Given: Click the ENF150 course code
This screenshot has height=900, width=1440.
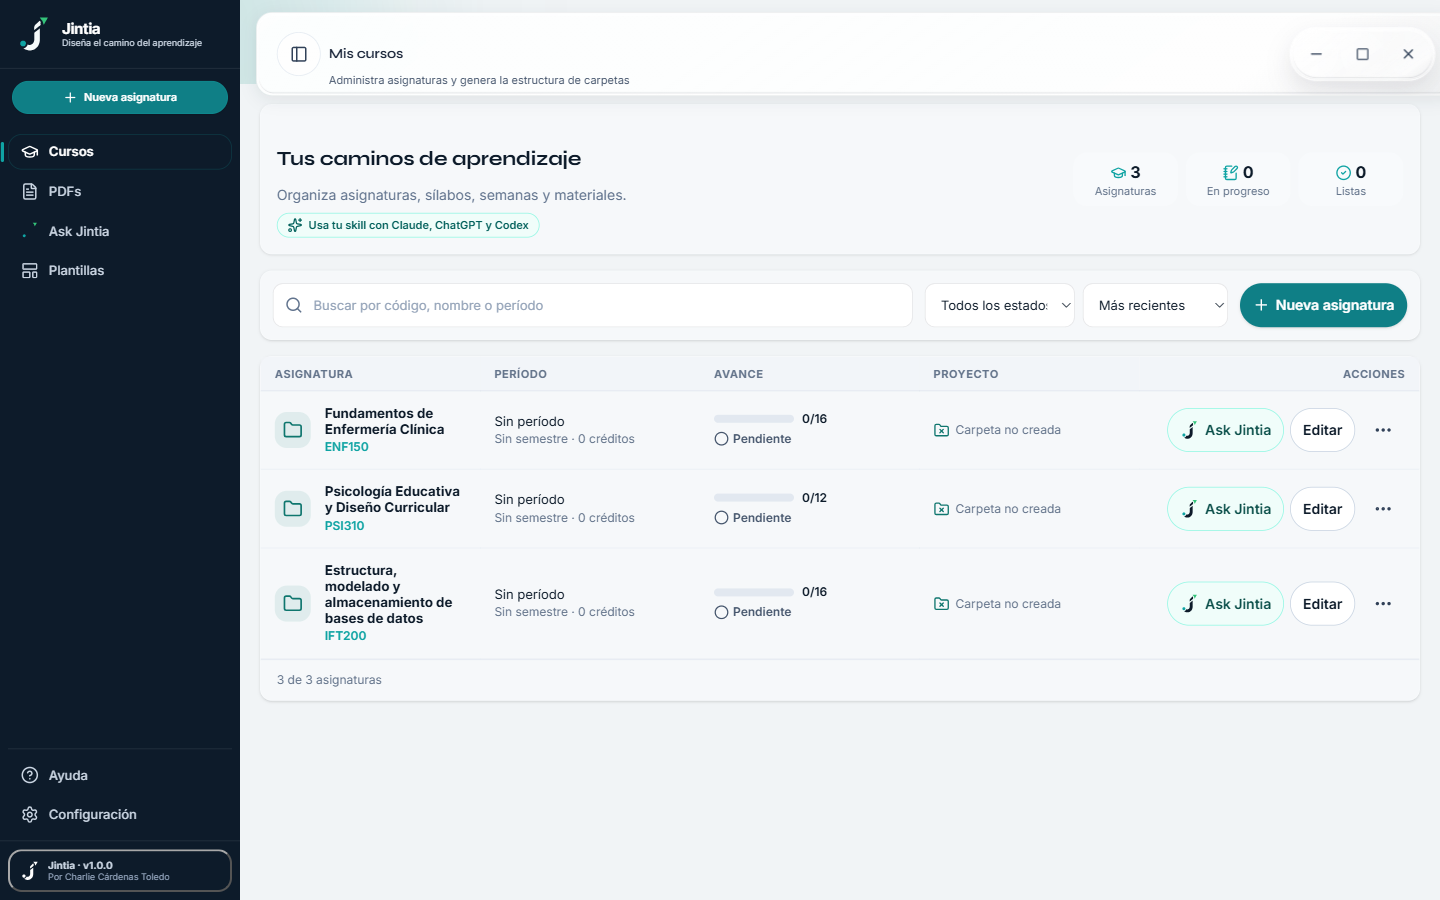Looking at the screenshot, I should (x=347, y=447).
